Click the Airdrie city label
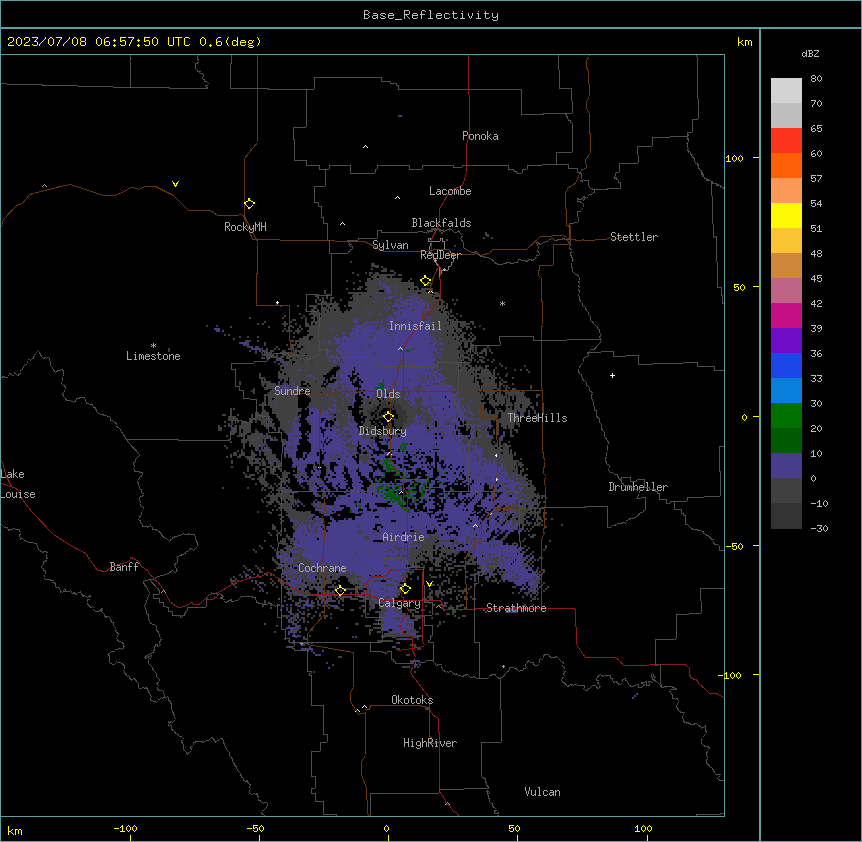Image resolution: width=862 pixels, height=842 pixels. (x=404, y=537)
